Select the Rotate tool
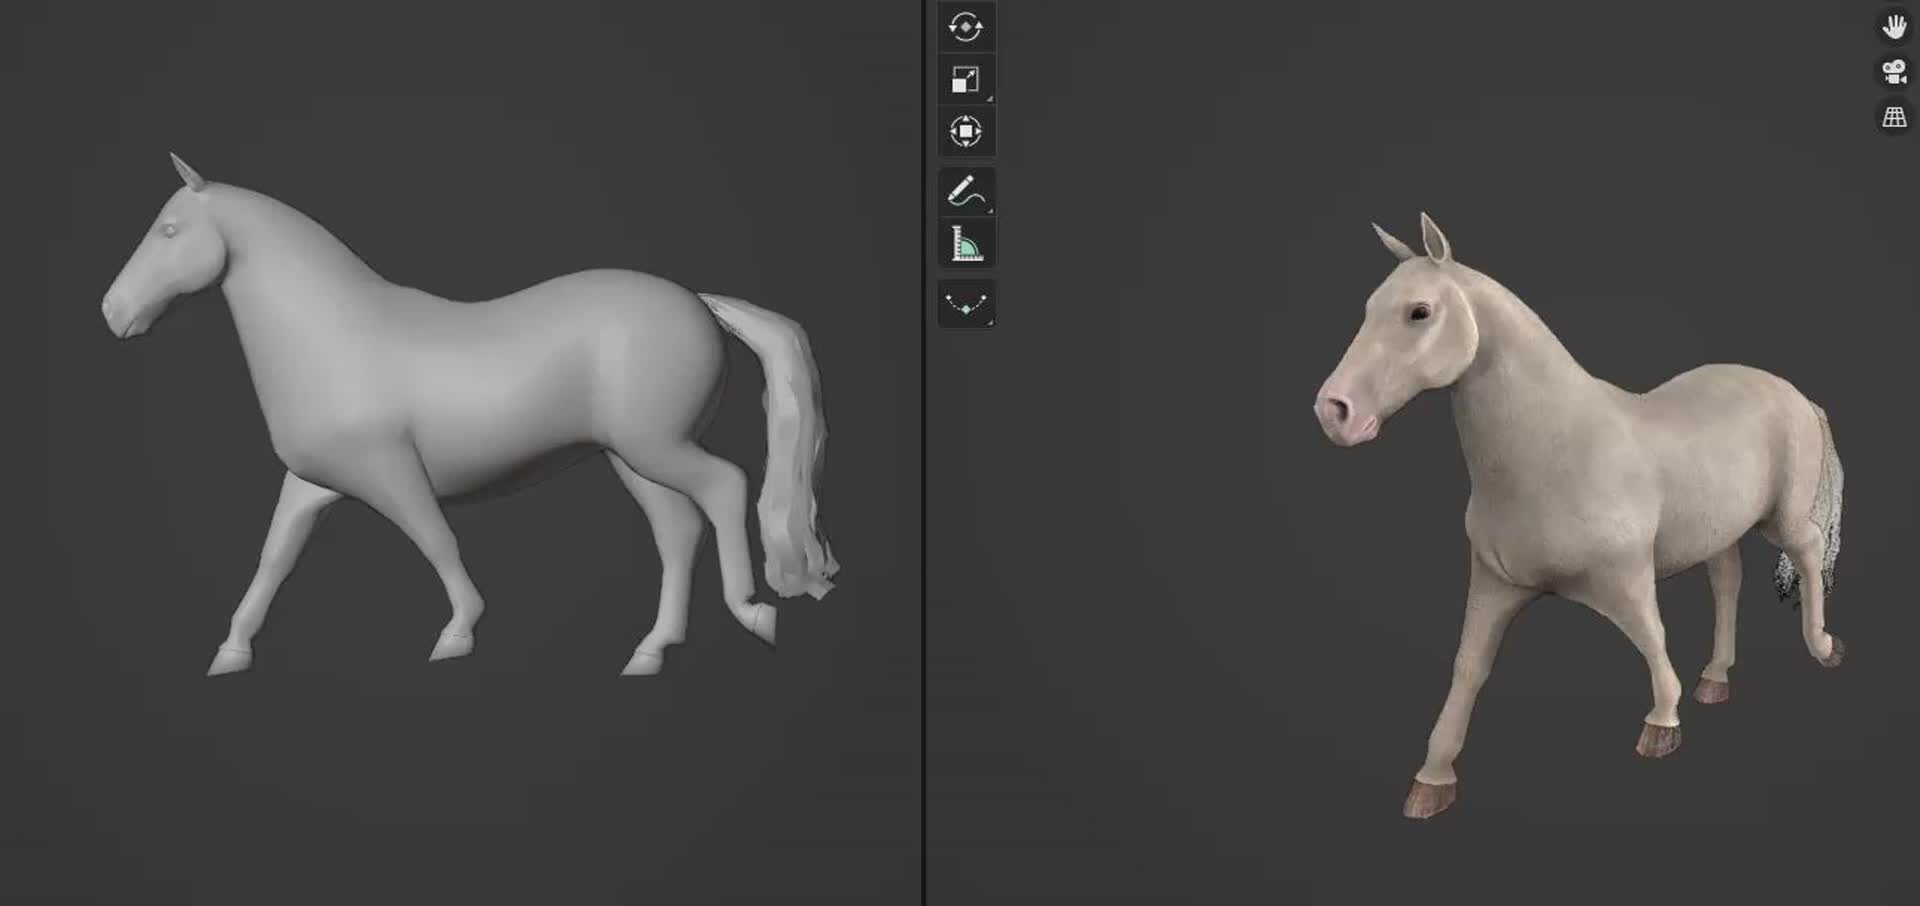Viewport: 1920px width, 906px height. pos(964,28)
